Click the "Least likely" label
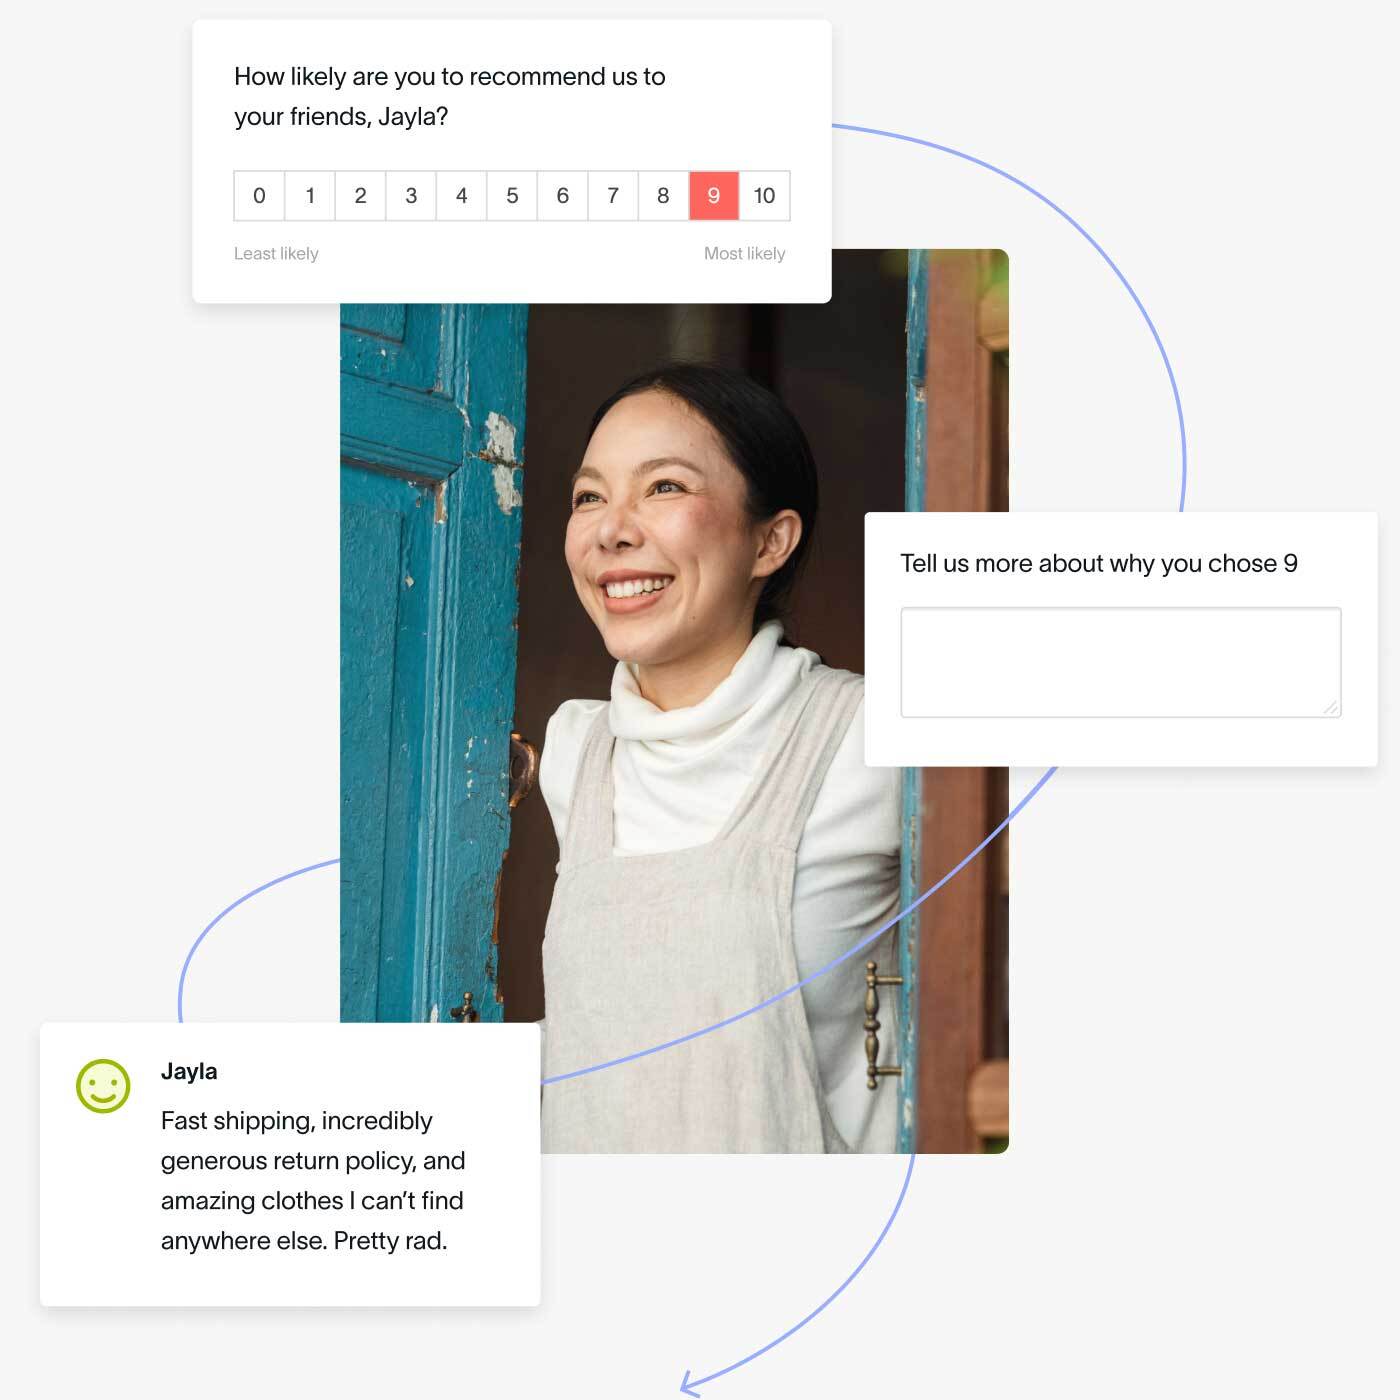This screenshot has width=1400, height=1400. coord(276,254)
